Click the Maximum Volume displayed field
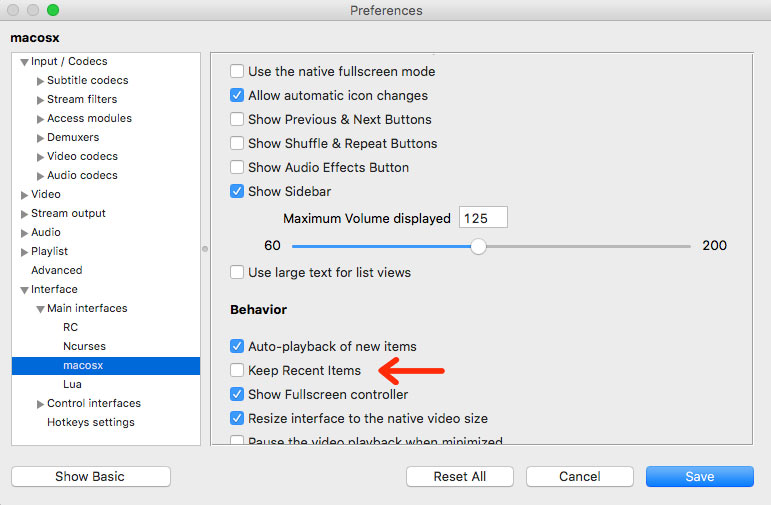Viewport: 771px width, 505px height. (483, 218)
